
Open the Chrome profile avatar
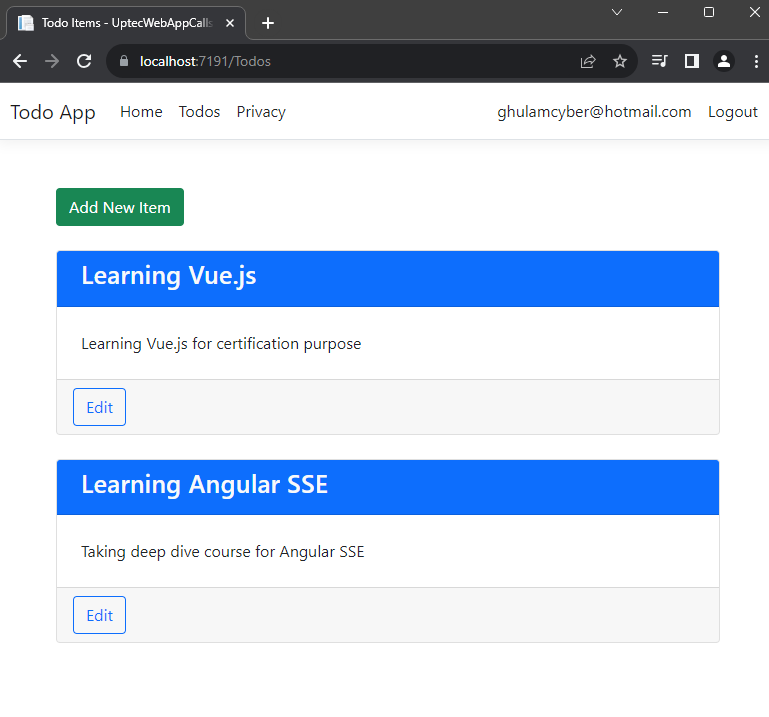coord(723,61)
